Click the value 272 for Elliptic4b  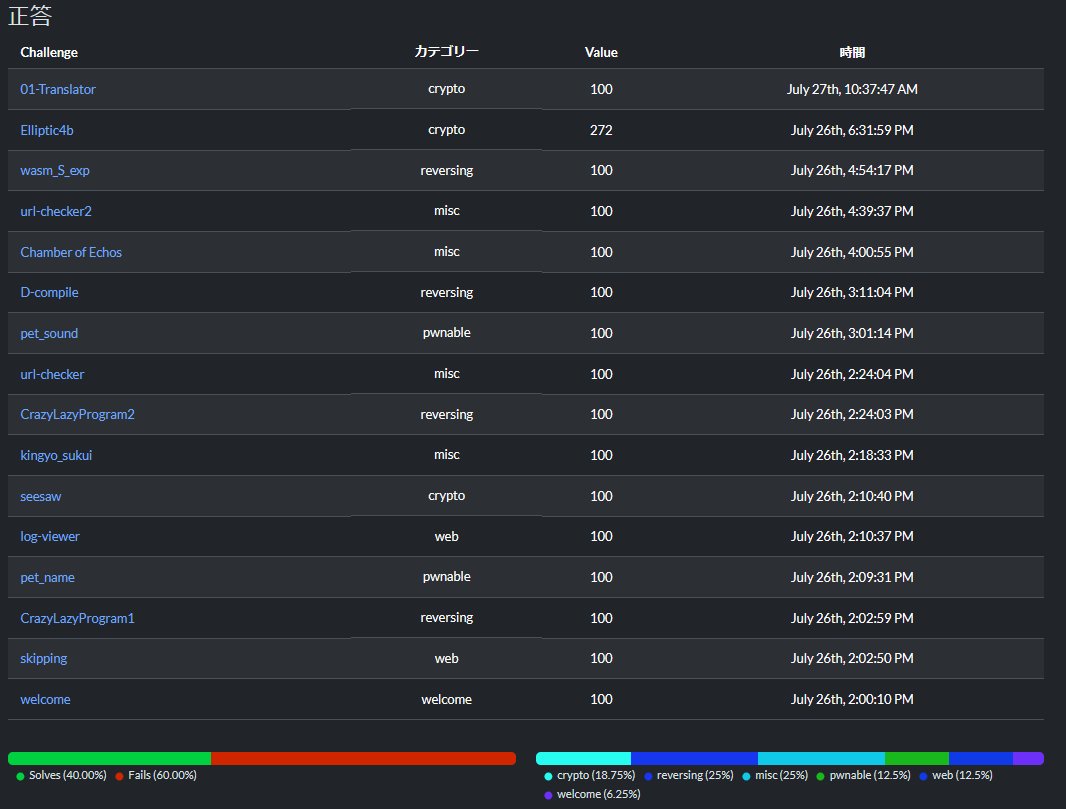point(601,130)
